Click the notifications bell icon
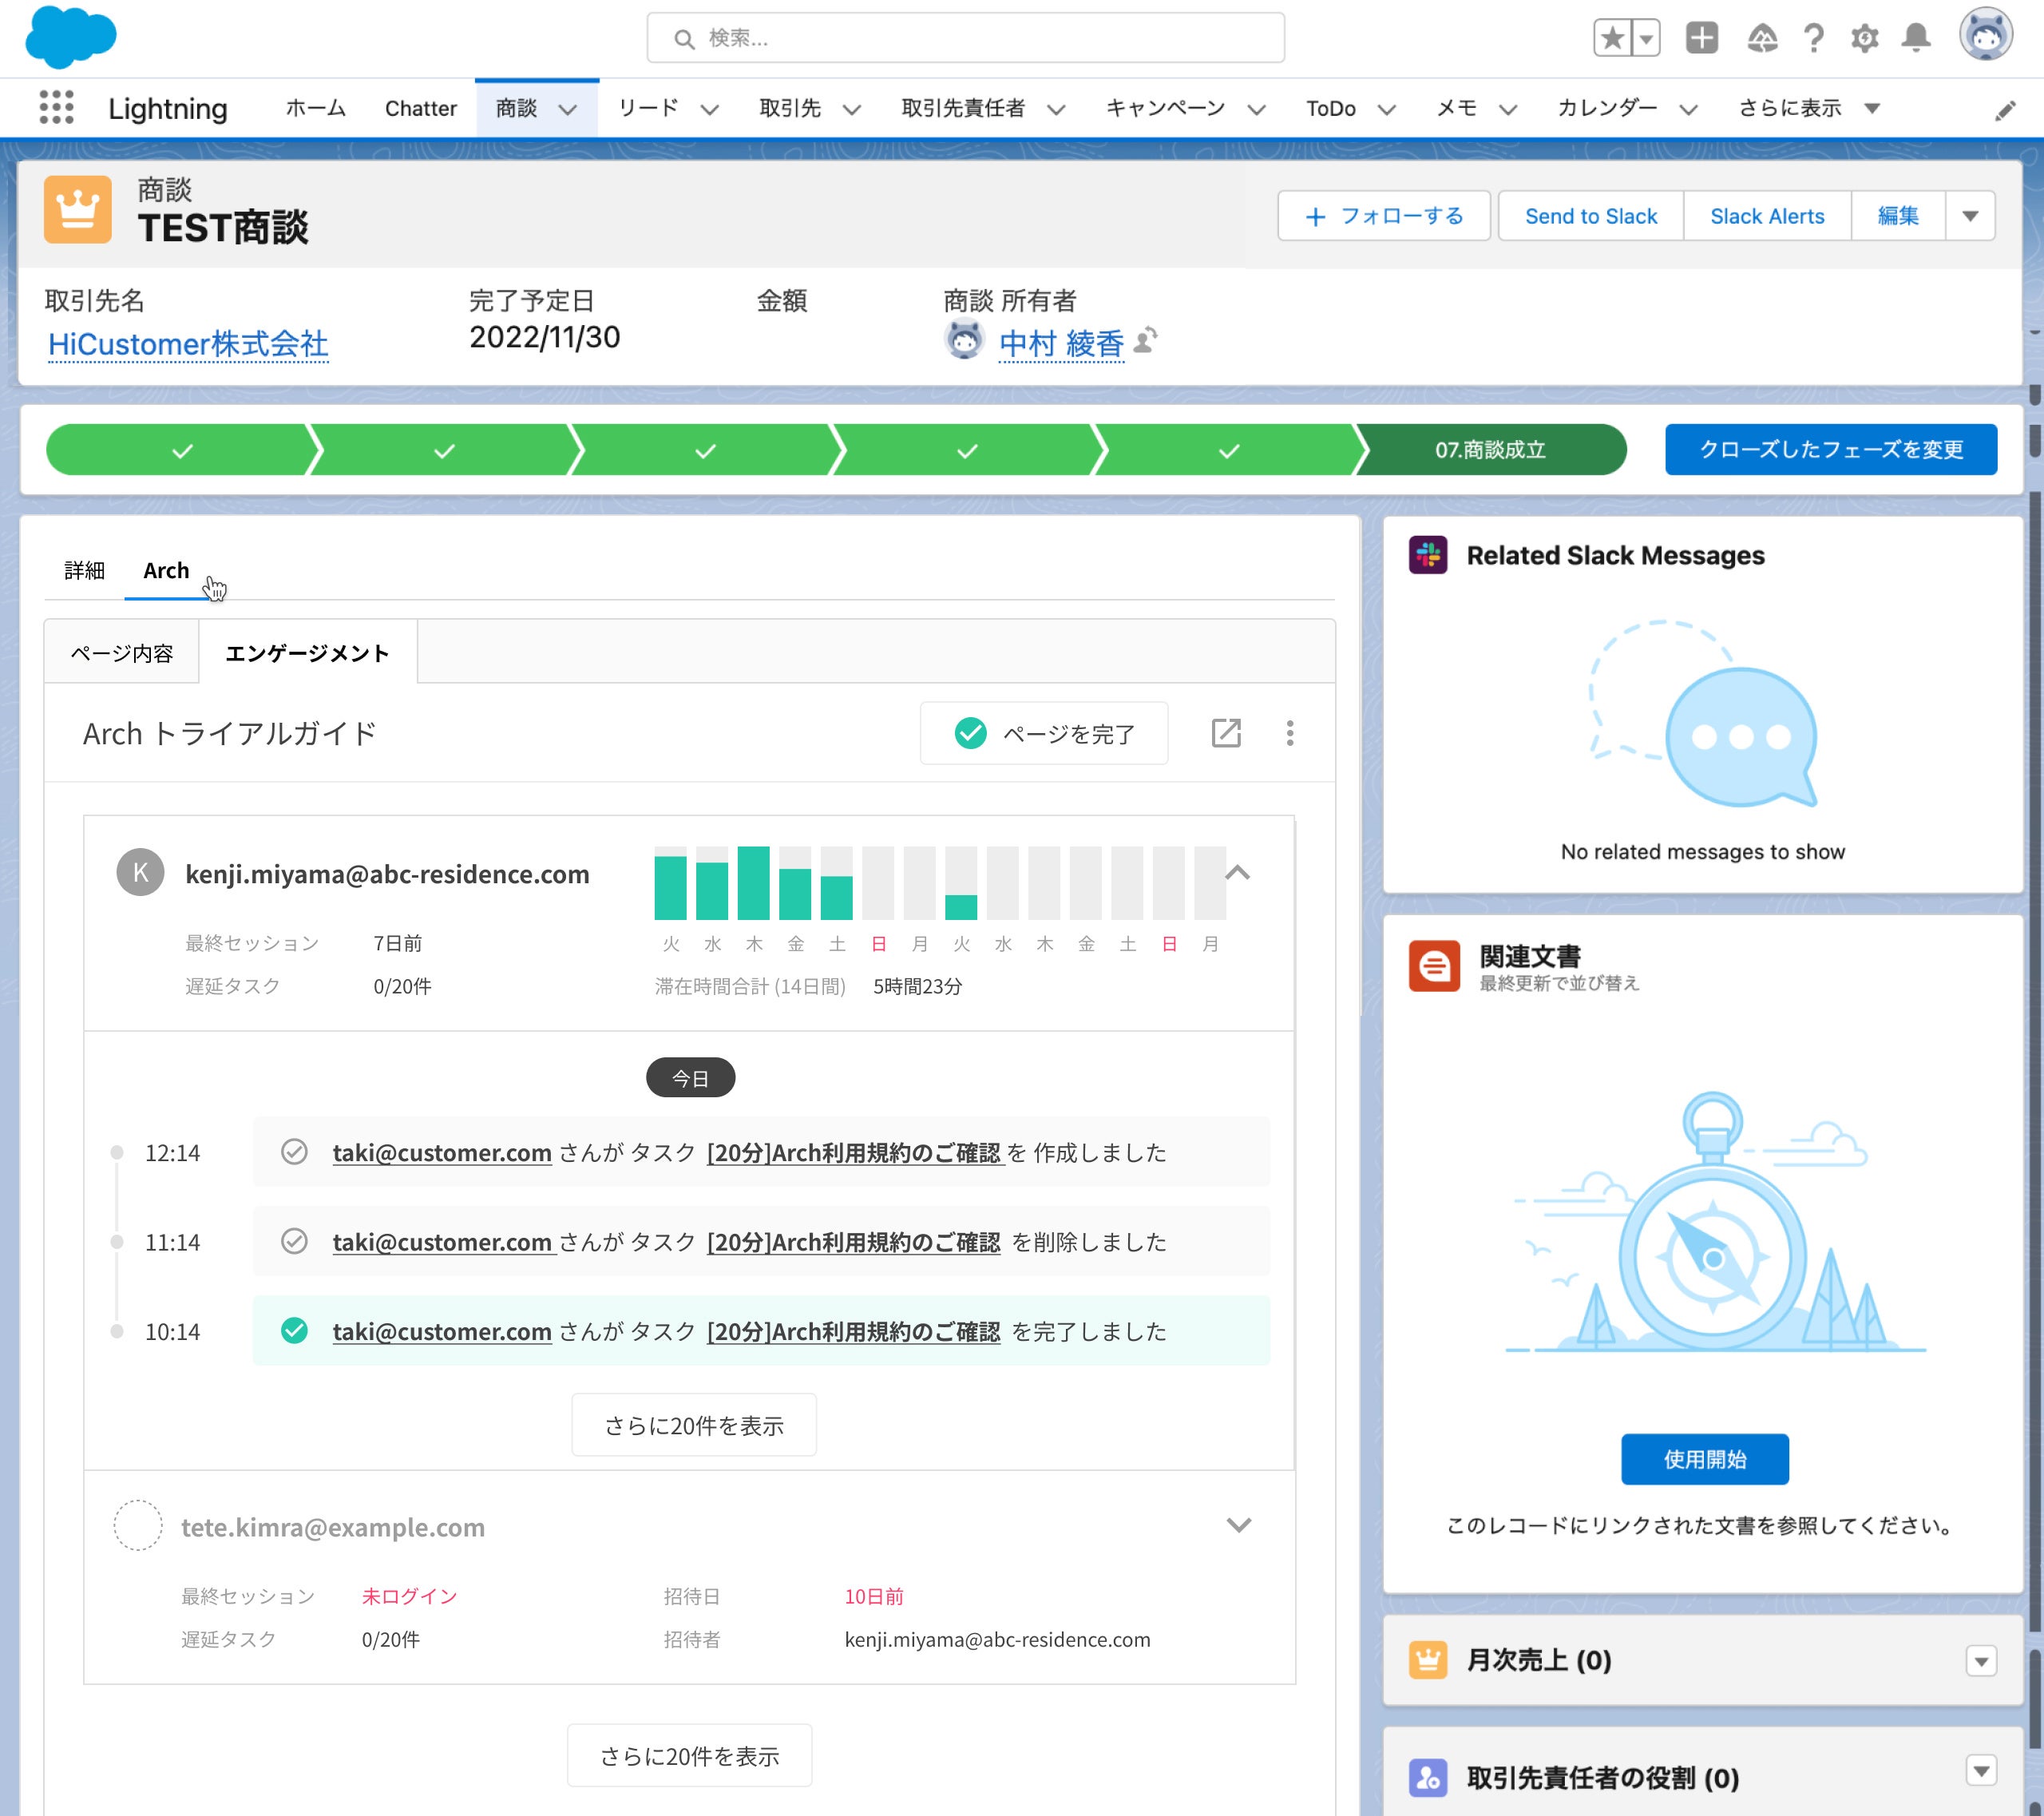 tap(1915, 38)
